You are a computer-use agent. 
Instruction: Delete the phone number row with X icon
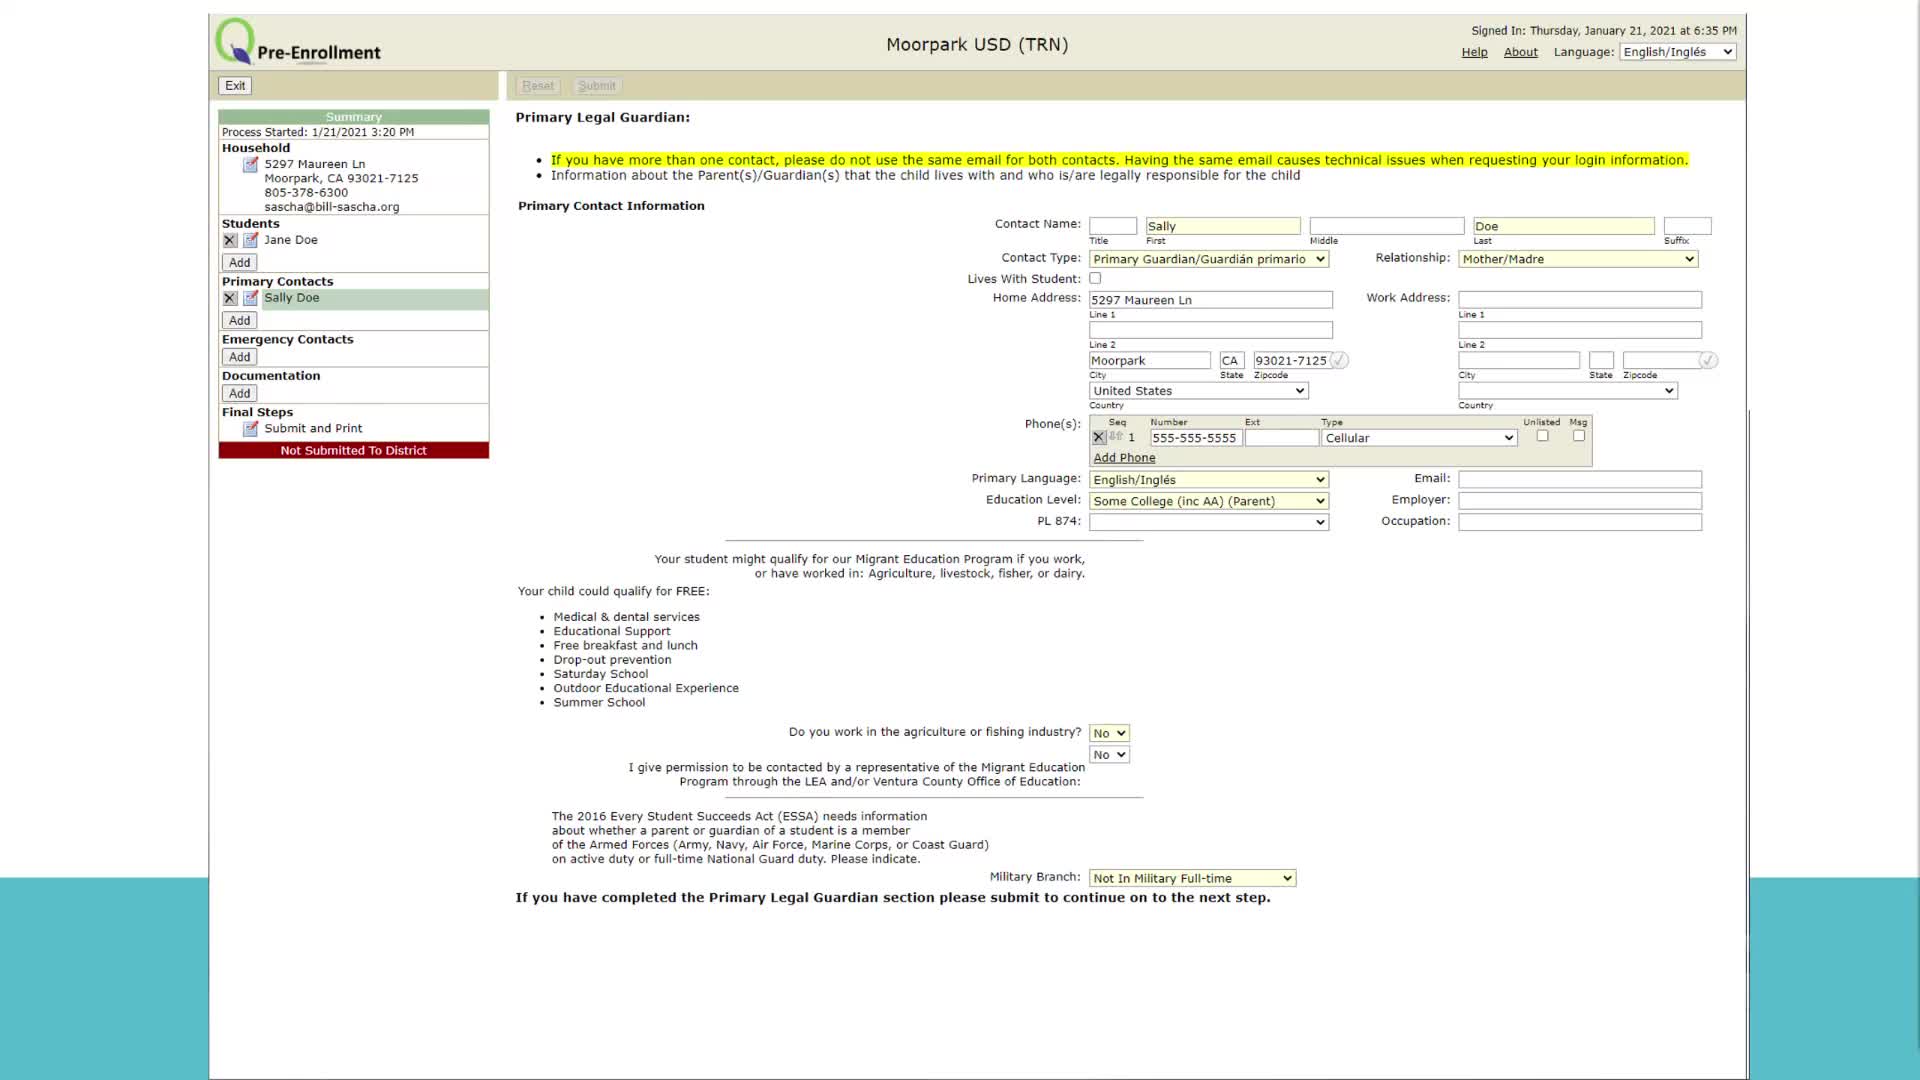(x=1099, y=438)
